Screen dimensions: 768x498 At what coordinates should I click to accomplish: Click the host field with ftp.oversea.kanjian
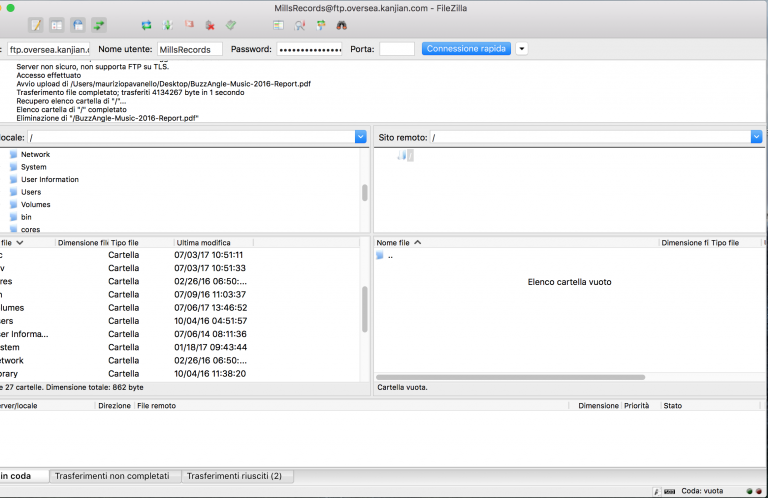click(x=48, y=49)
